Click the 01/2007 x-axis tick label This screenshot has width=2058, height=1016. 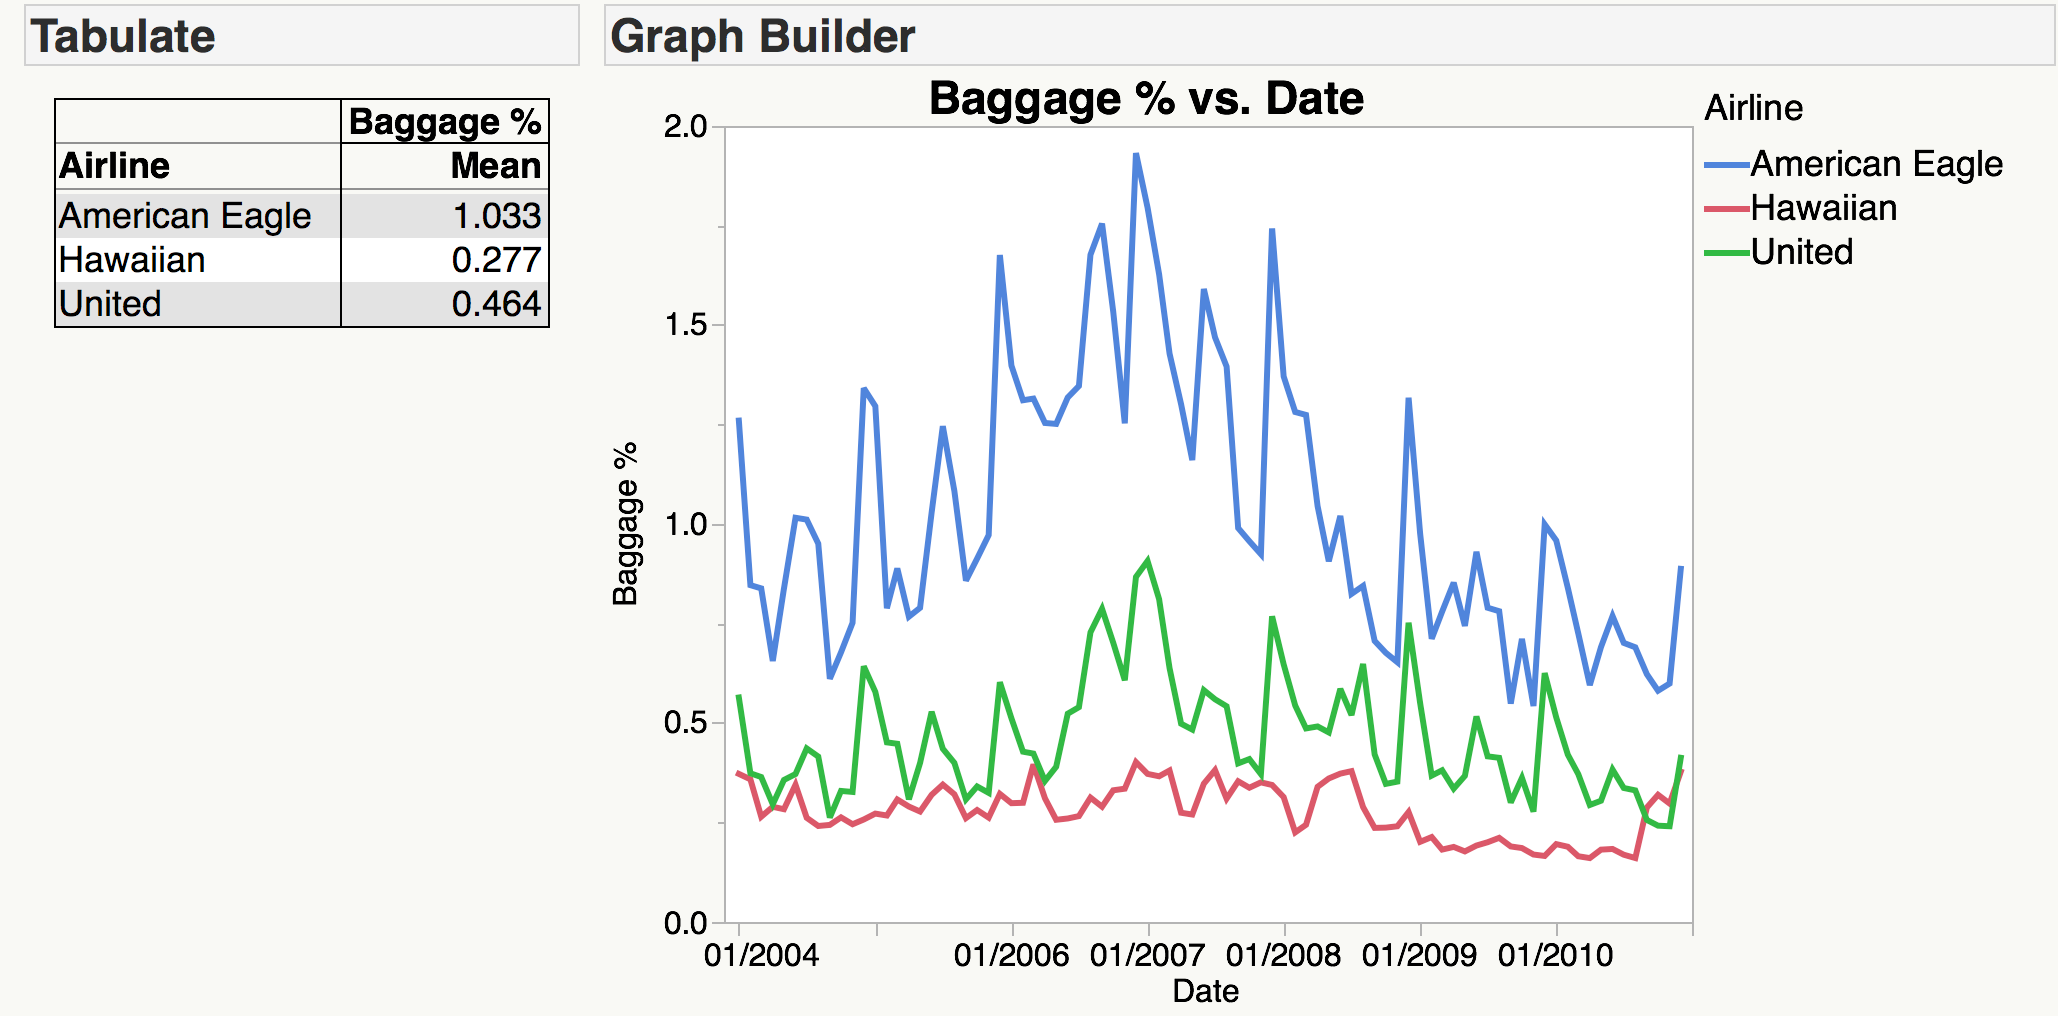point(1148,955)
